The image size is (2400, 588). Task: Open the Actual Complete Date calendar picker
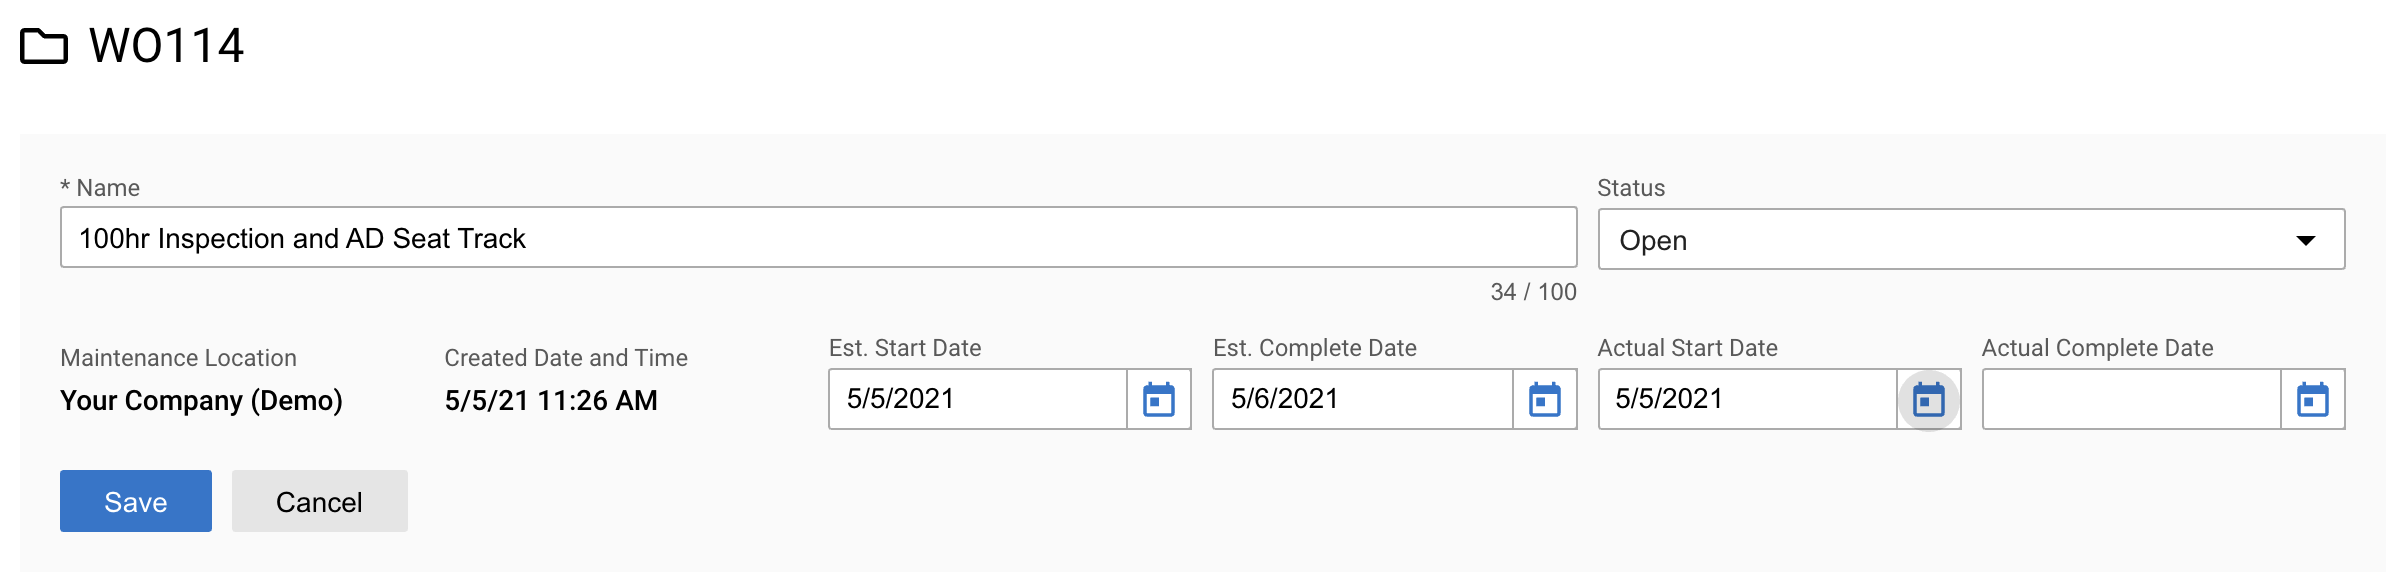(x=2313, y=399)
